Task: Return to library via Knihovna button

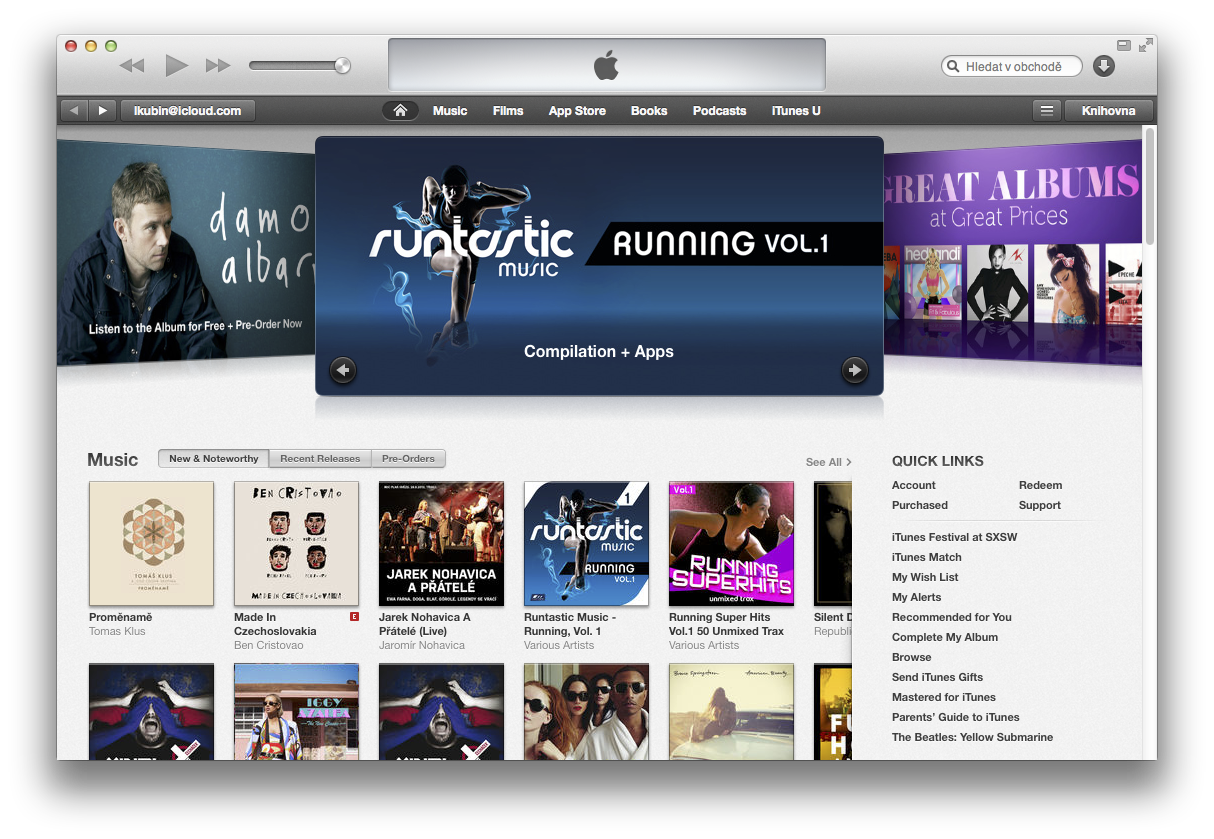Action: [x=1109, y=111]
